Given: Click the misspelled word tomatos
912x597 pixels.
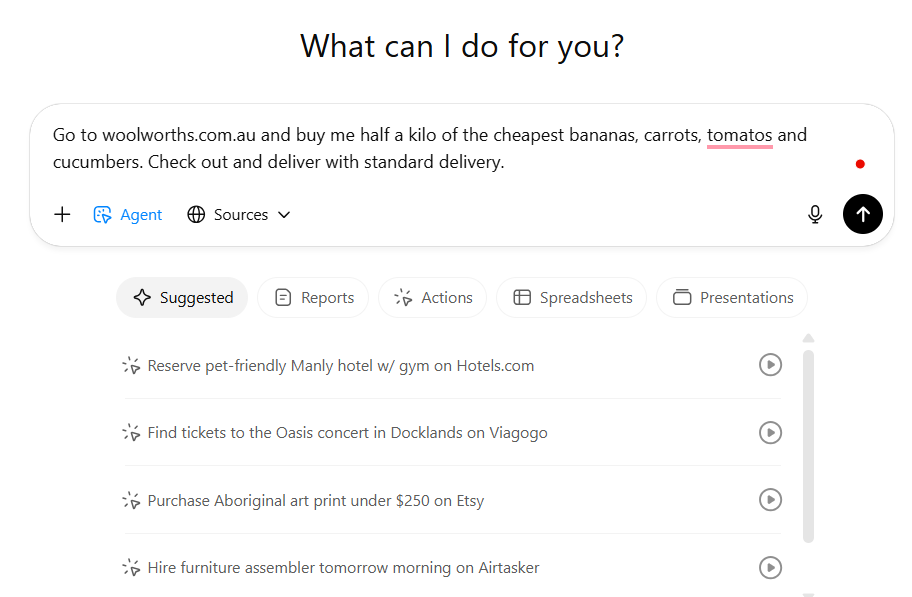Looking at the screenshot, I should point(739,135).
